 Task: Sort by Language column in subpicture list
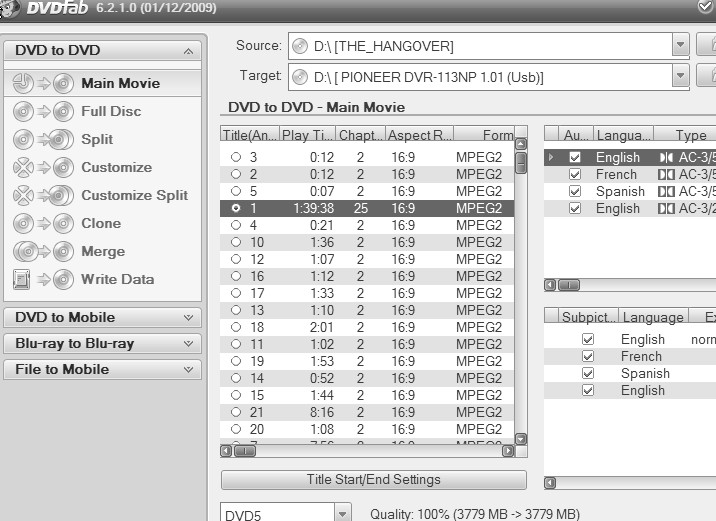click(x=653, y=317)
